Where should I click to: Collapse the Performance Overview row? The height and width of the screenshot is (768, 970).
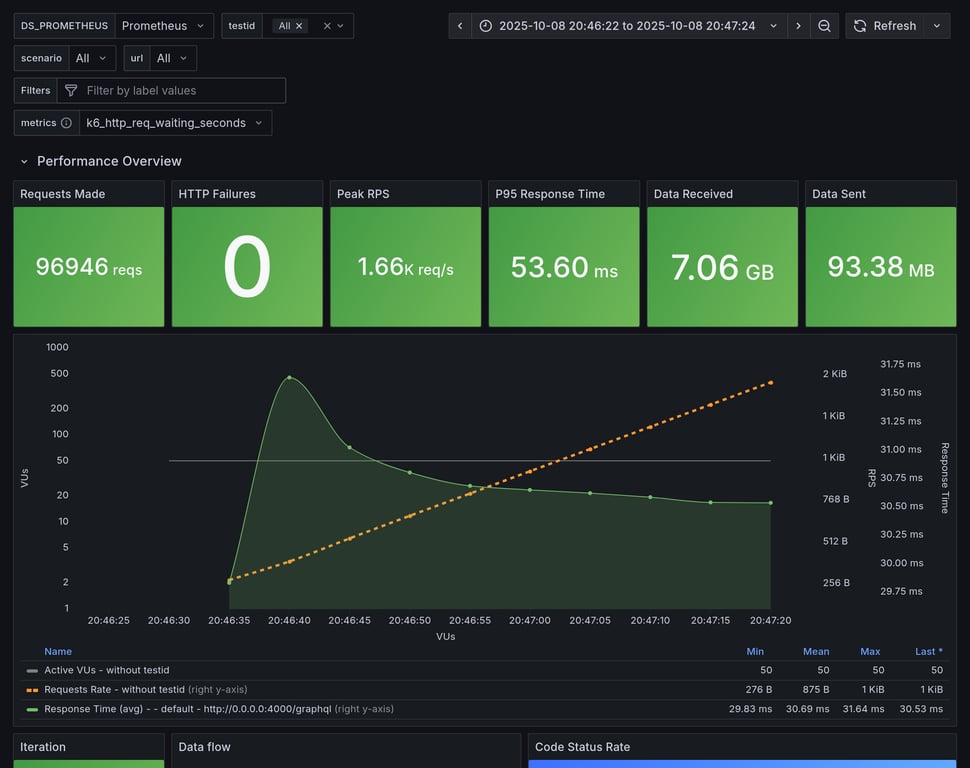coord(25,161)
